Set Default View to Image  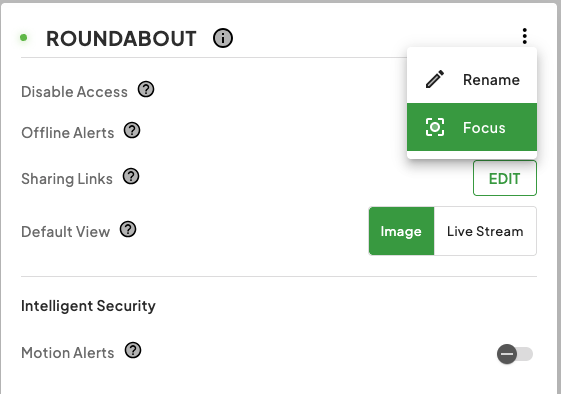coord(401,231)
